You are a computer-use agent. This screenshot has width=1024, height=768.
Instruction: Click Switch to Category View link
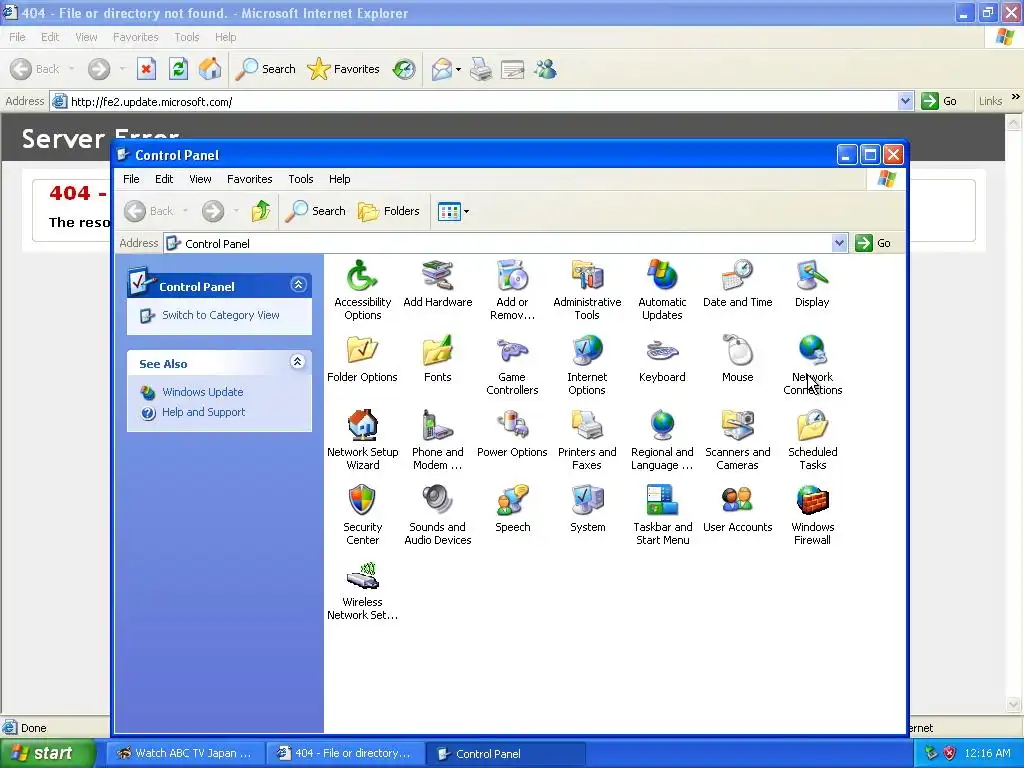pyautogui.click(x=221, y=315)
